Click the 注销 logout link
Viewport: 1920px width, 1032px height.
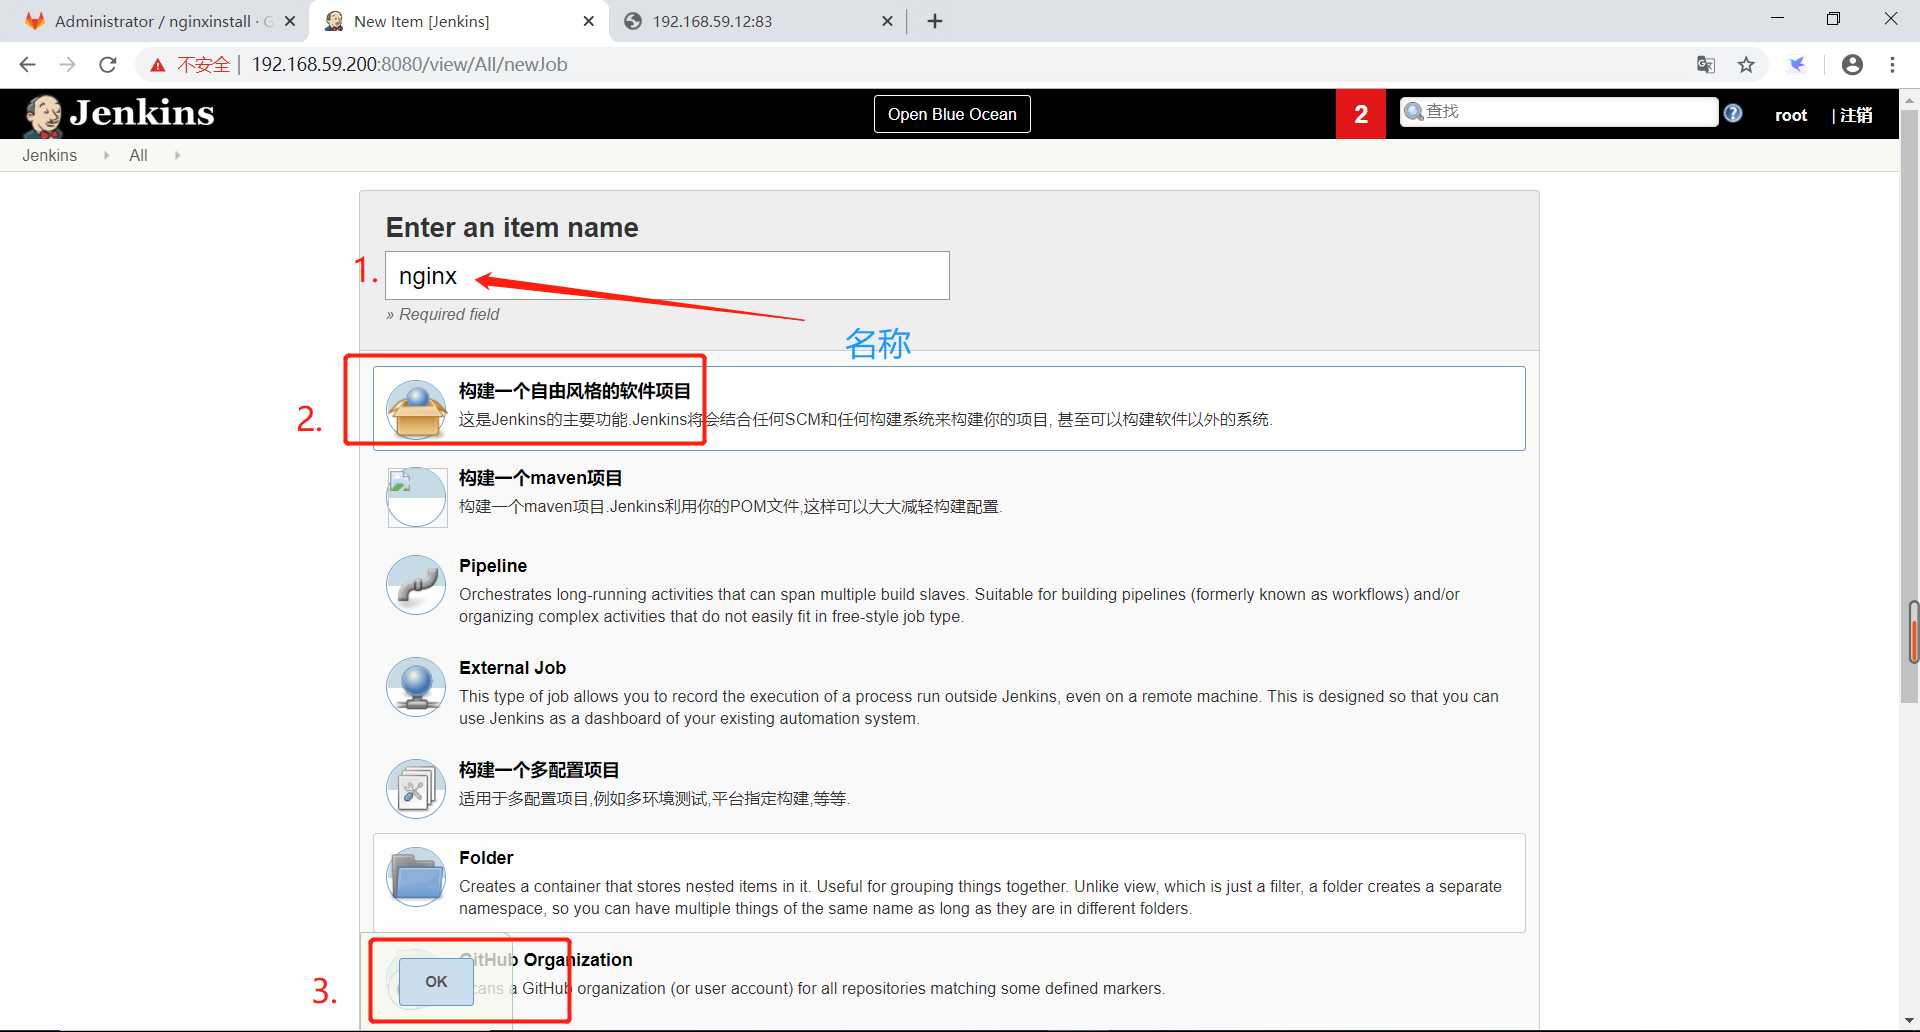(x=1855, y=115)
